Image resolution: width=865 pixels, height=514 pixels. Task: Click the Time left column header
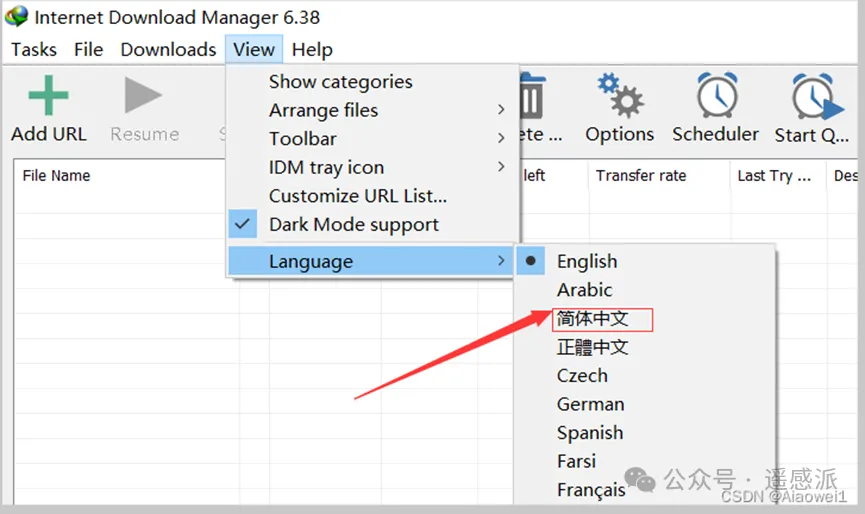click(x=533, y=175)
